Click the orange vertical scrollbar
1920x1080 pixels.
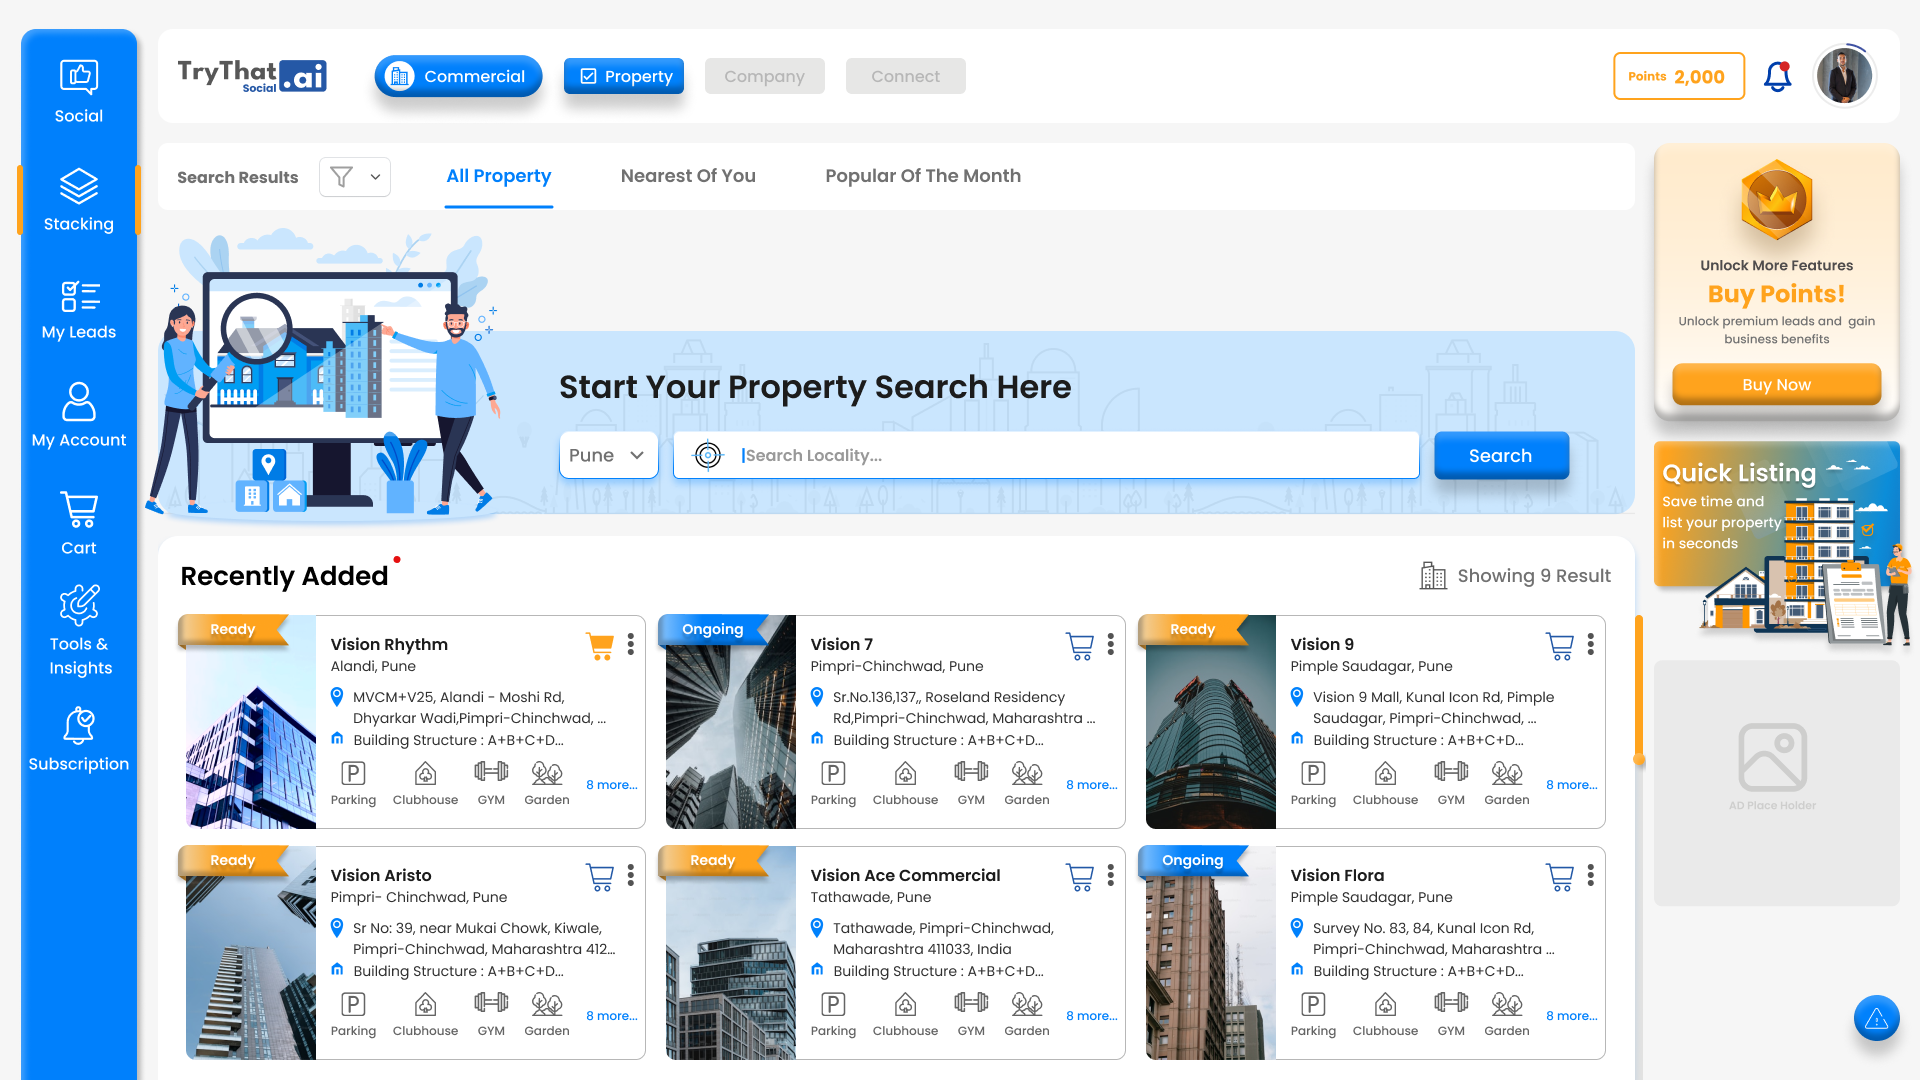click(1638, 689)
